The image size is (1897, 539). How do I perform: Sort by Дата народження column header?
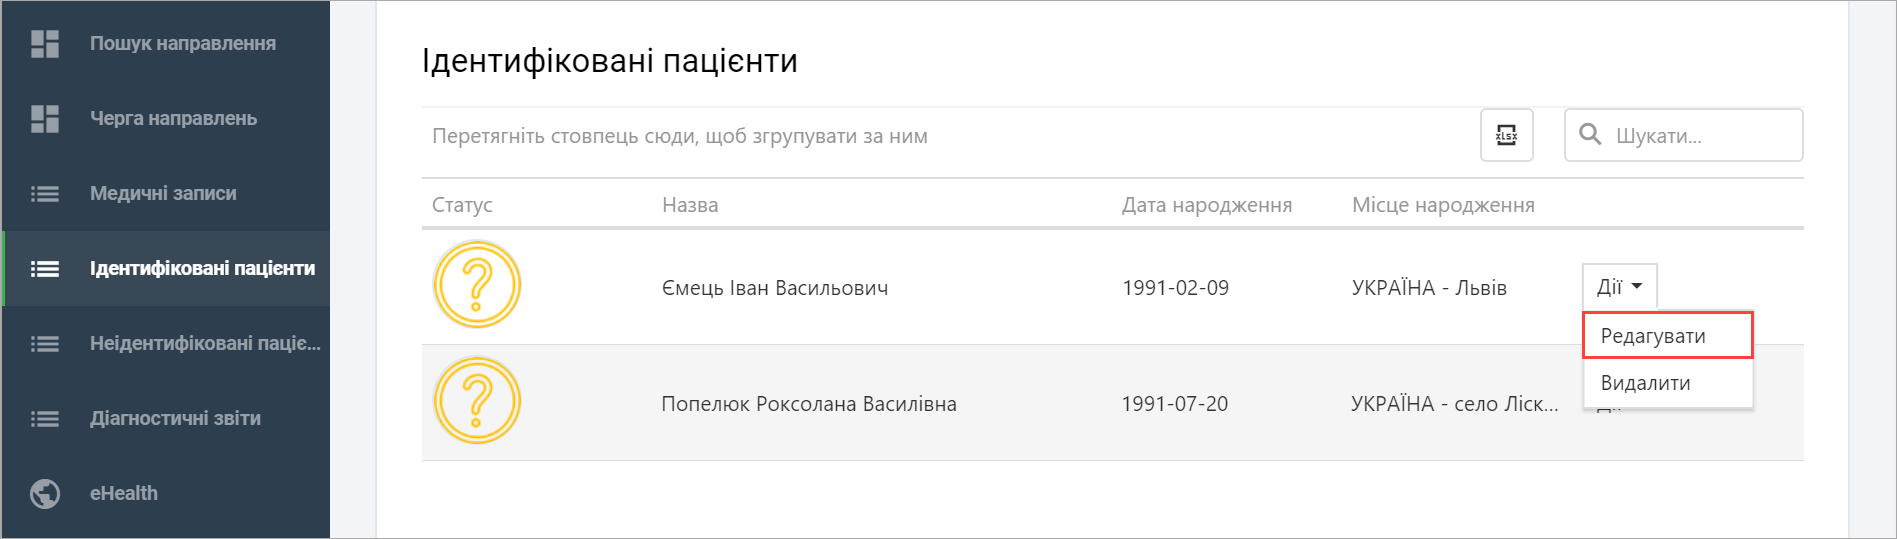1207,205
